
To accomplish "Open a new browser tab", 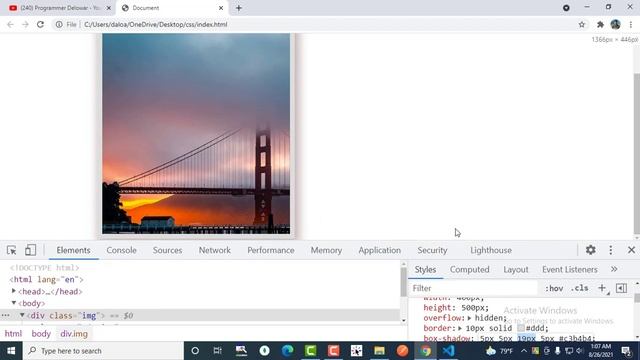I will point(238,8).
